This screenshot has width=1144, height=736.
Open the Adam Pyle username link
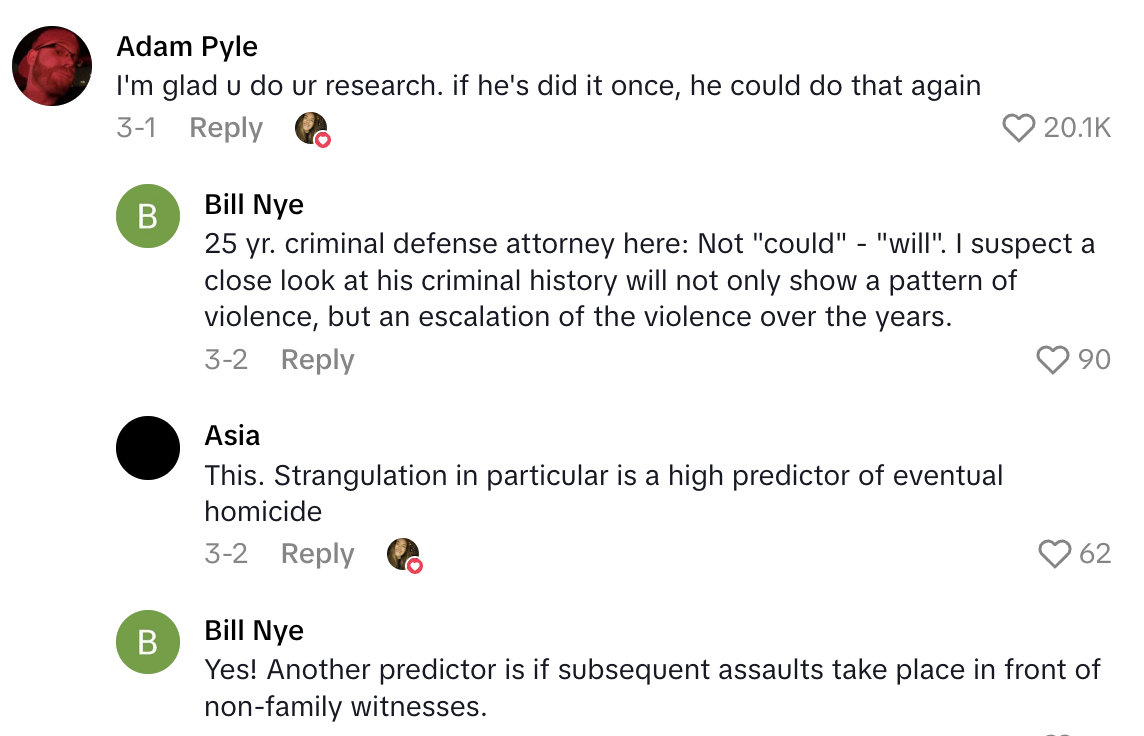pyautogui.click(x=187, y=47)
